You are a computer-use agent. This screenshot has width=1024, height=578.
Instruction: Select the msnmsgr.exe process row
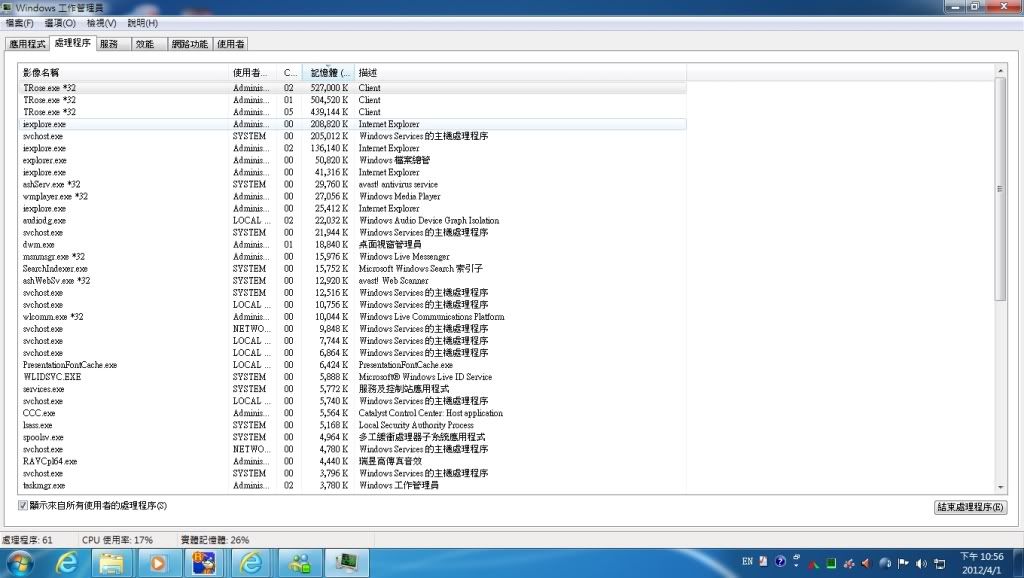click(353, 257)
